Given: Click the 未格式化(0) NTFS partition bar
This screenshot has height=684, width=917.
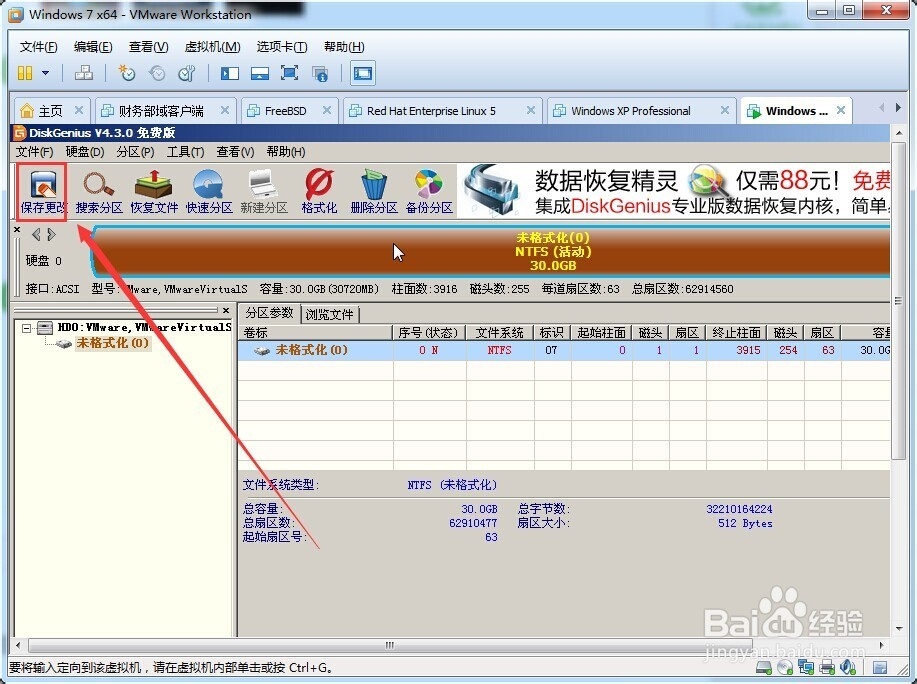Looking at the screenshot, I should (x=491, y=252).
